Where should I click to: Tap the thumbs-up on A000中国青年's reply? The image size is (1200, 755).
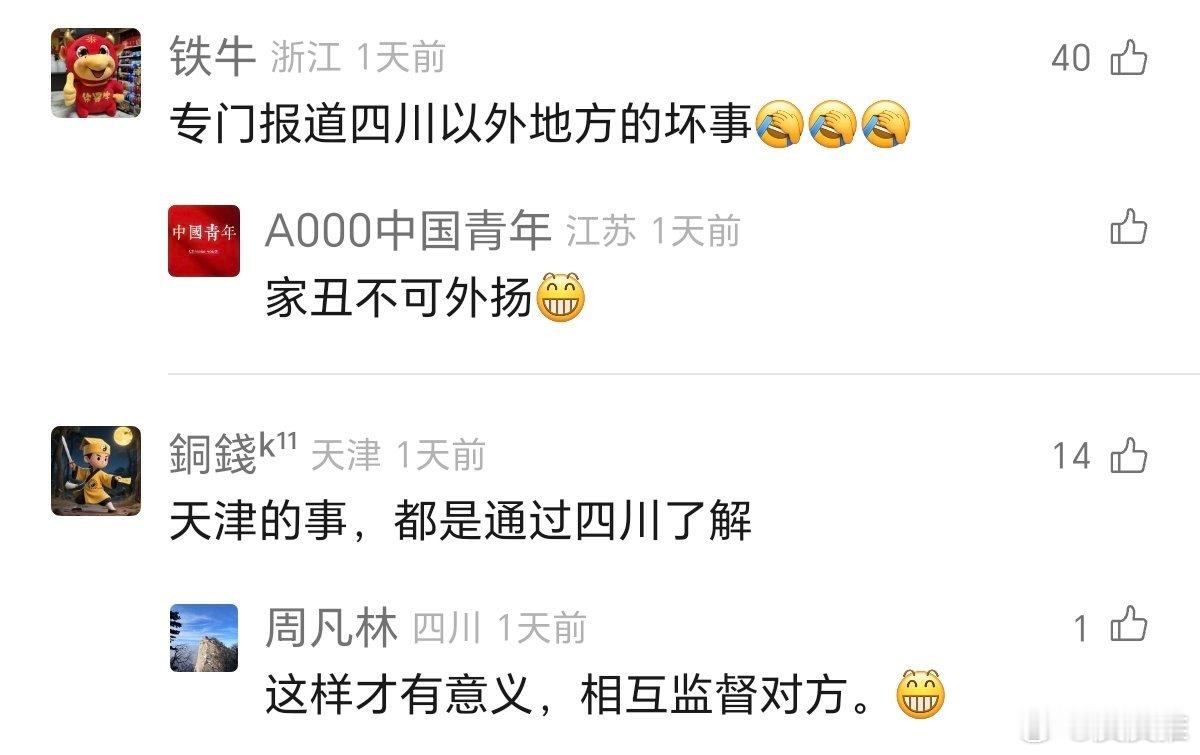[x=1129, y=227]
